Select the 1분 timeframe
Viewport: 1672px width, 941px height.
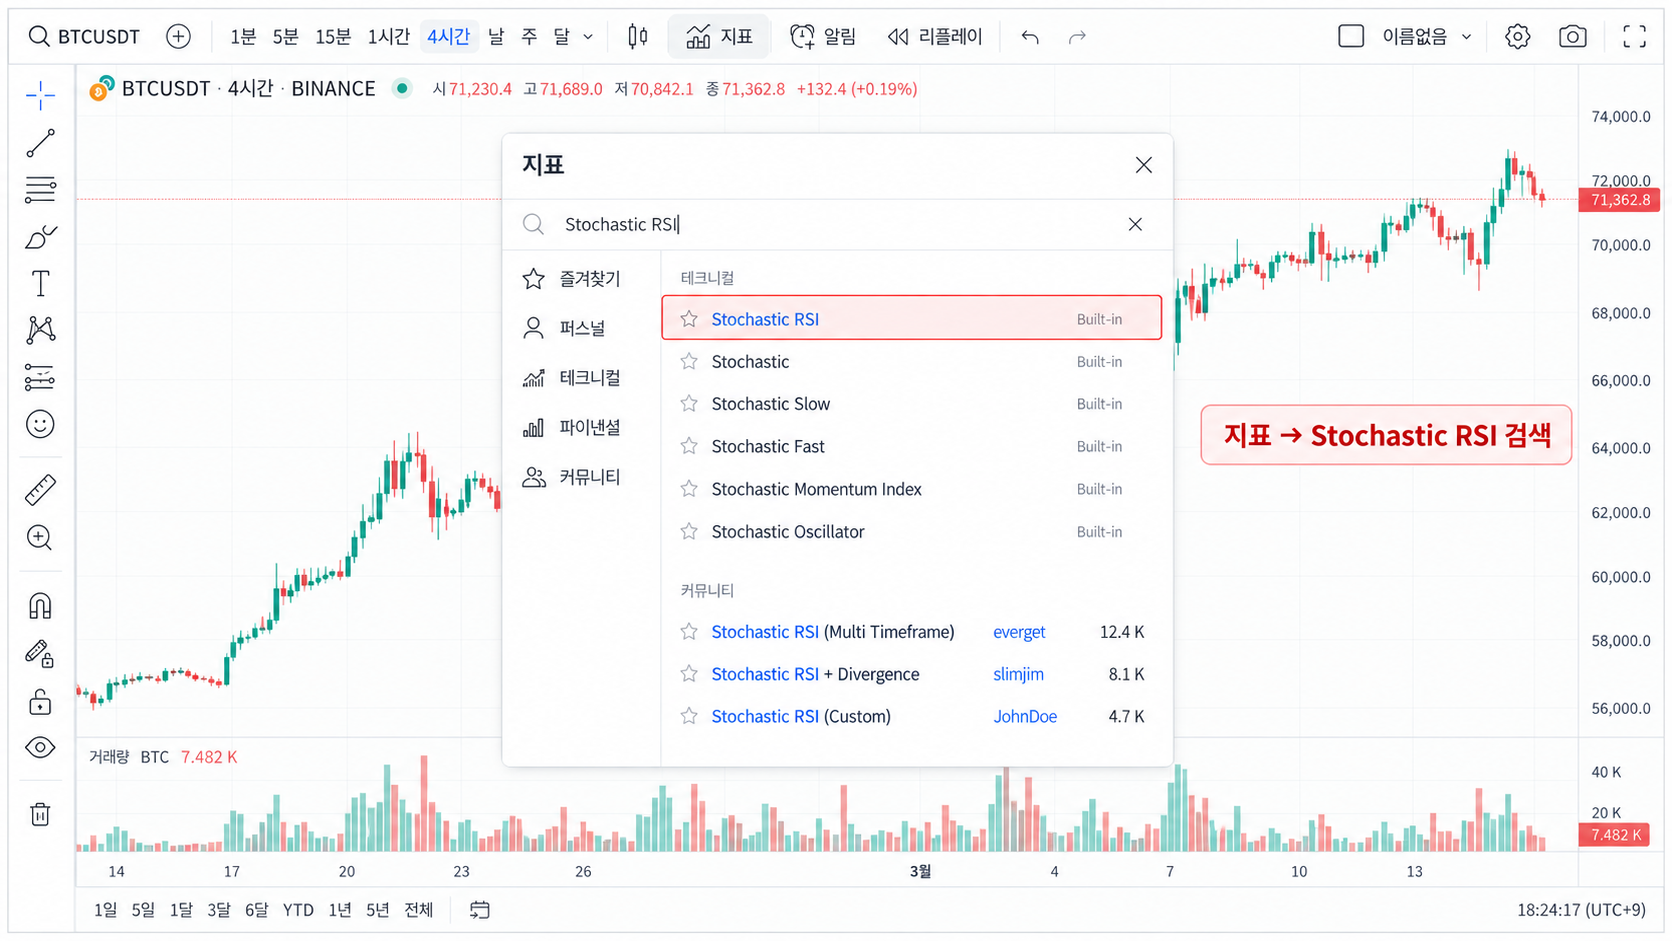point(243,37)
